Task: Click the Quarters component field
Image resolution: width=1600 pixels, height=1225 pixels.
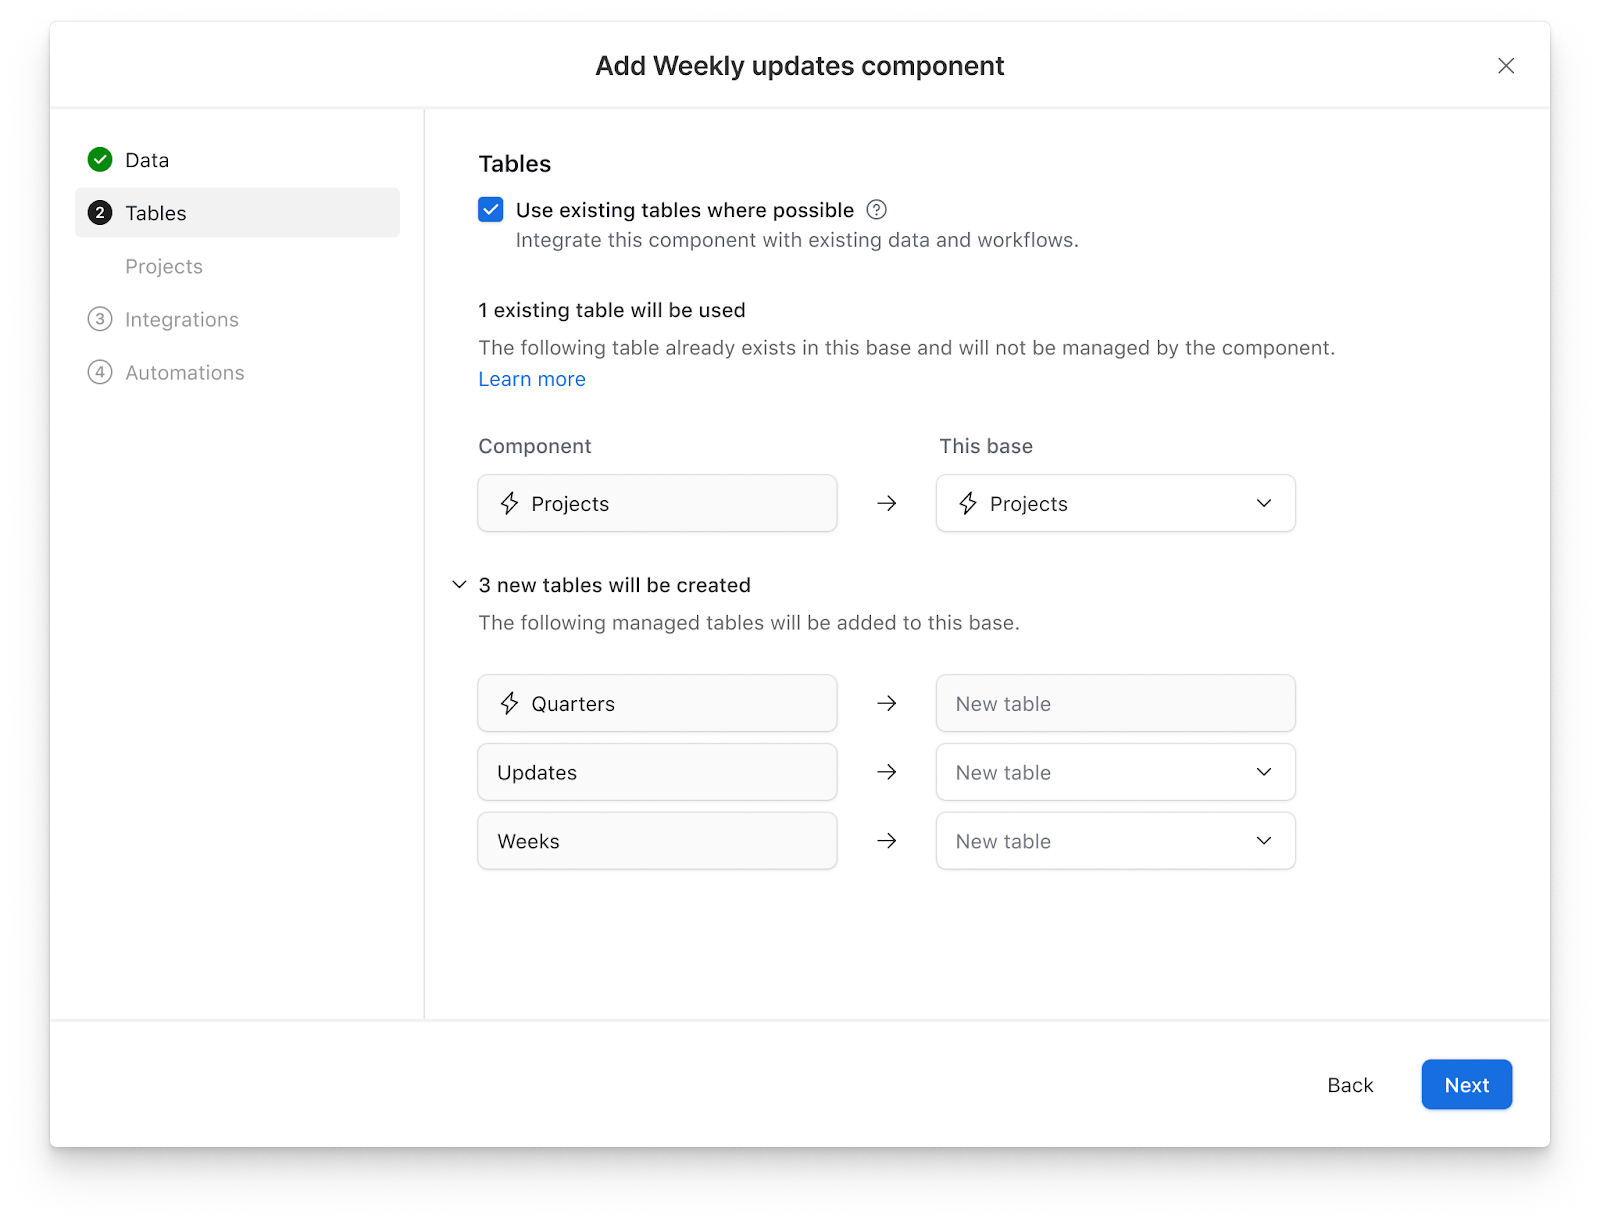Action: (x=657, y=703)
